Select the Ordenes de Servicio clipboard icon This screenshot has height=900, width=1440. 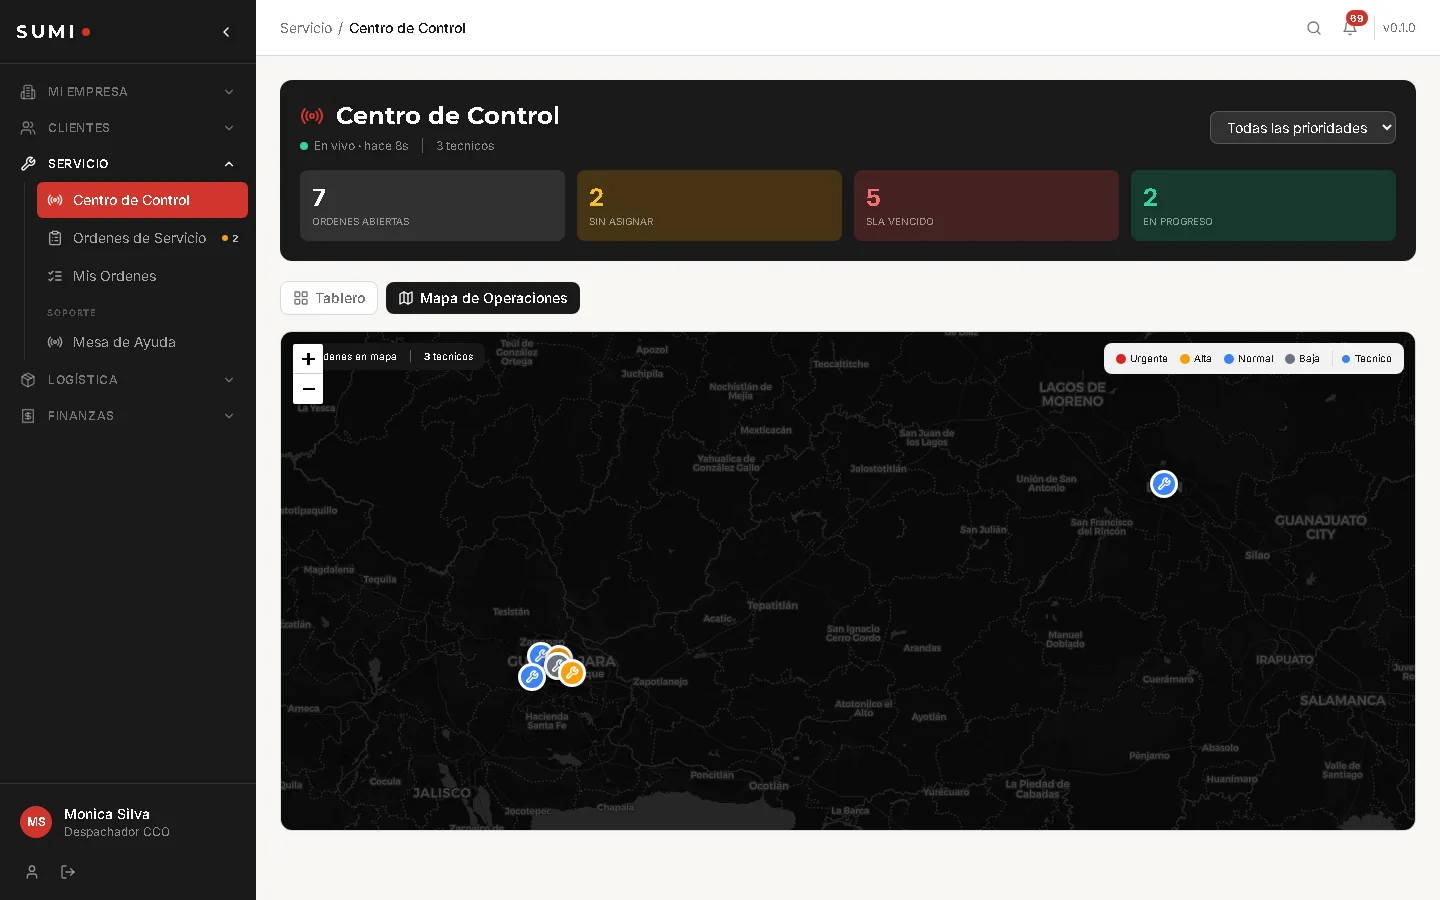pos(53,238)
